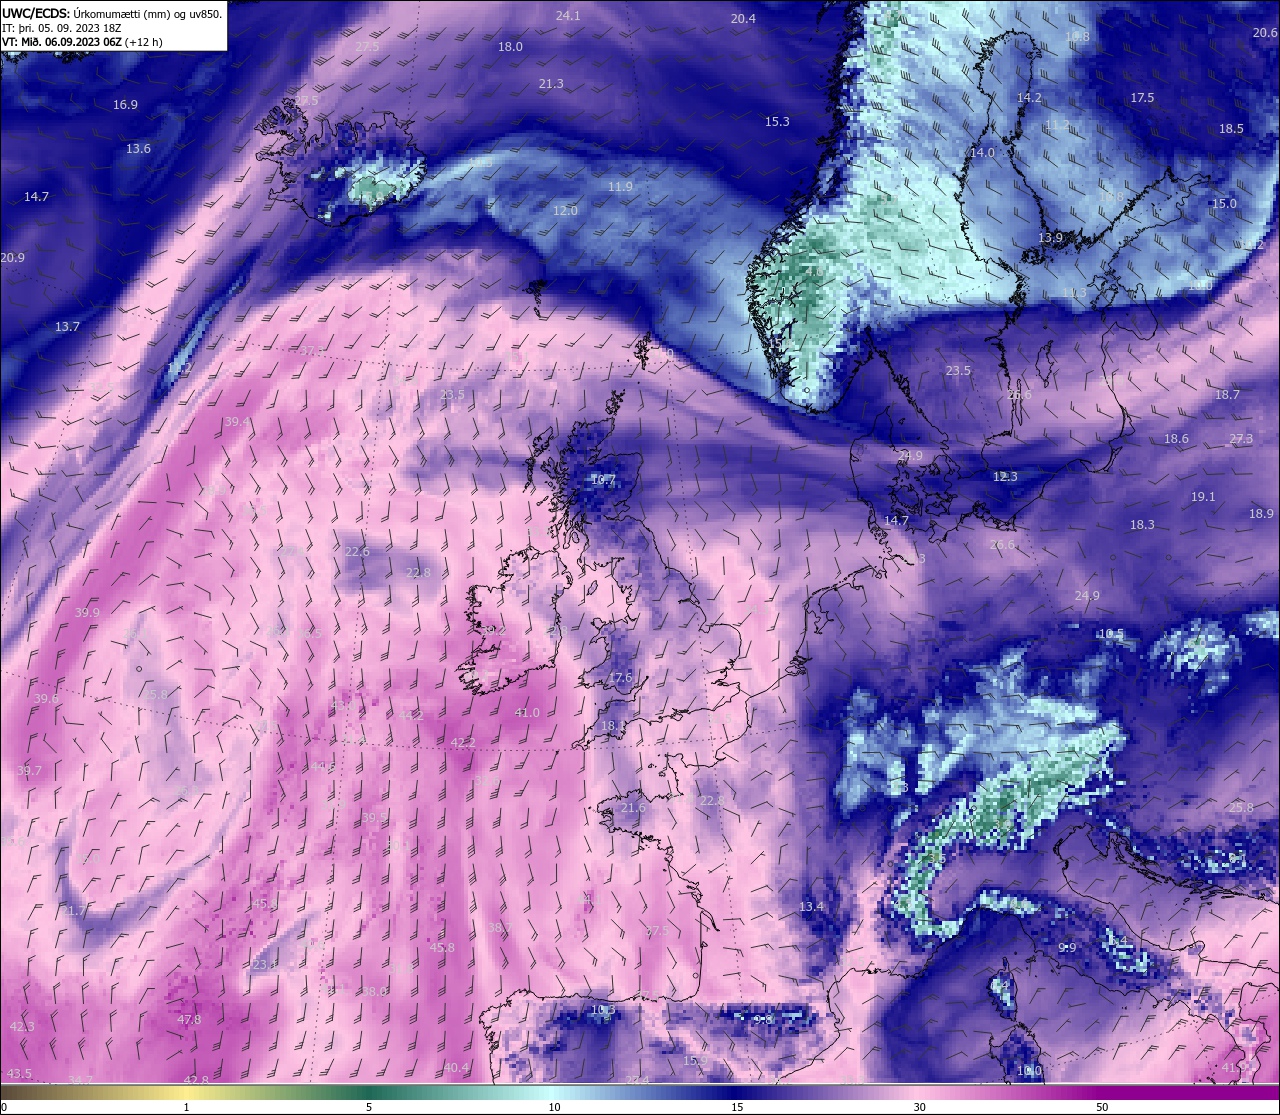The width and height of the screenshot is (1280, 1115).
Task: Click the map value '17.5'
Action: (1142, 98)
